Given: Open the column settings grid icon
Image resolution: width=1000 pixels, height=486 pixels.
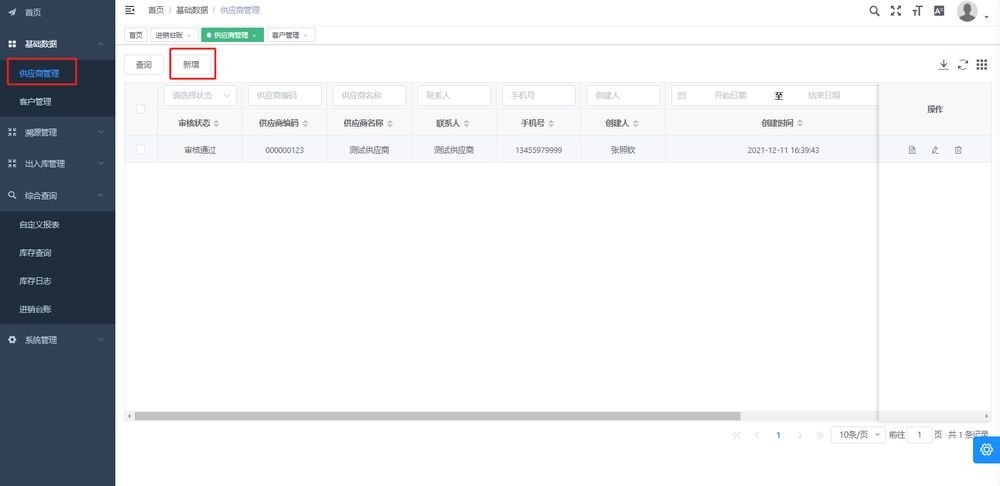Looking at the screenshot, I should tap(981, 64).
